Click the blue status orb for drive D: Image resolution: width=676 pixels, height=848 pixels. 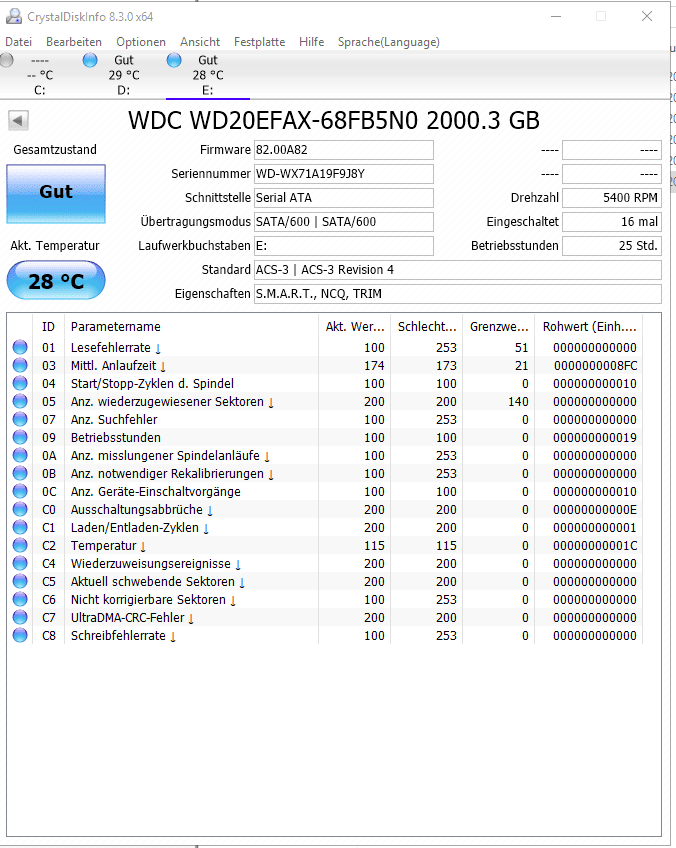coord(90,60)
